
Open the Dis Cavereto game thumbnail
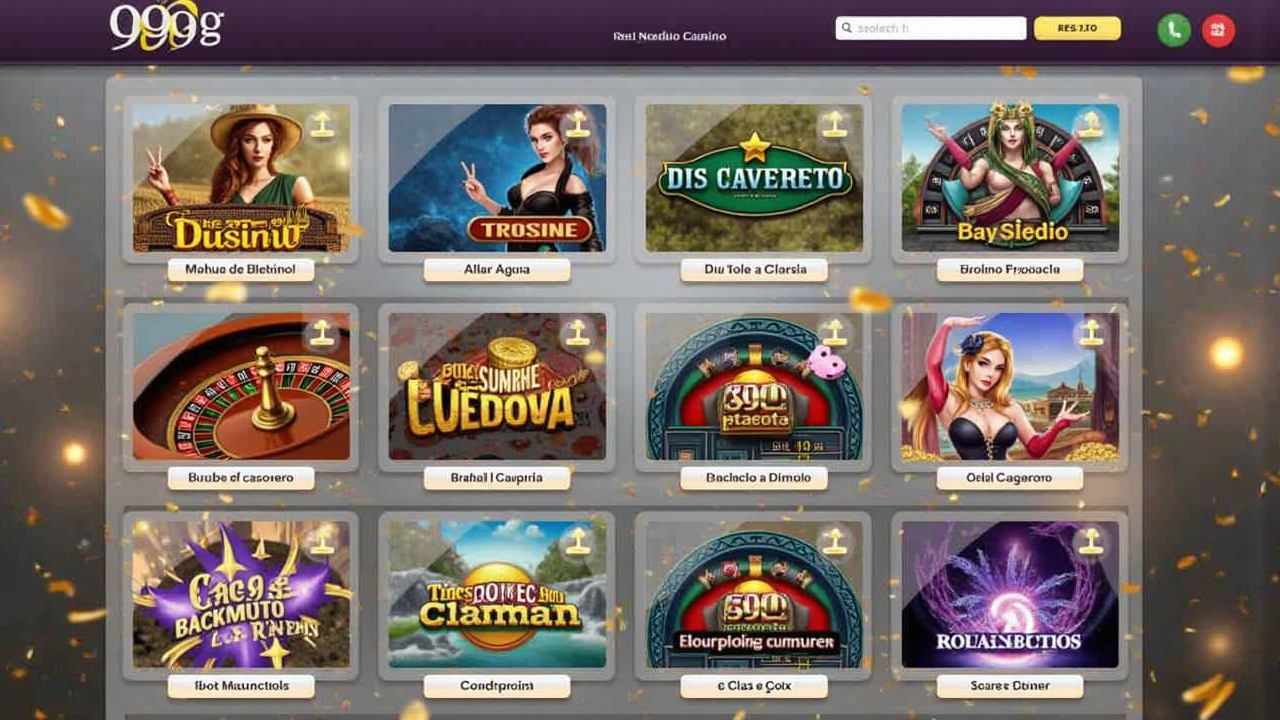[754, 178]
